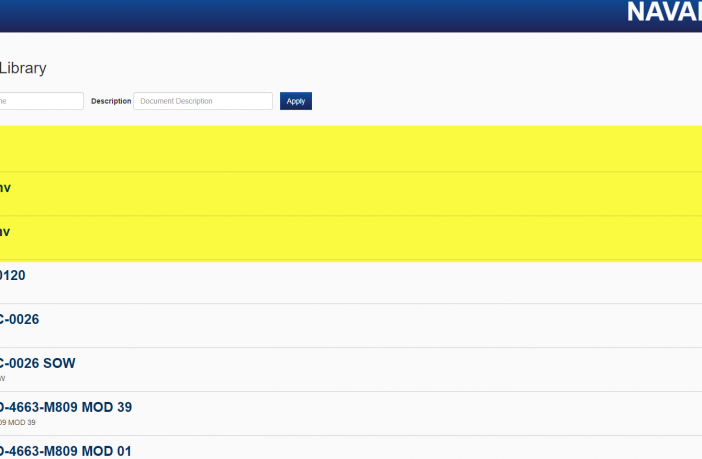Click the small MOD 39 description text

(19, 423)
